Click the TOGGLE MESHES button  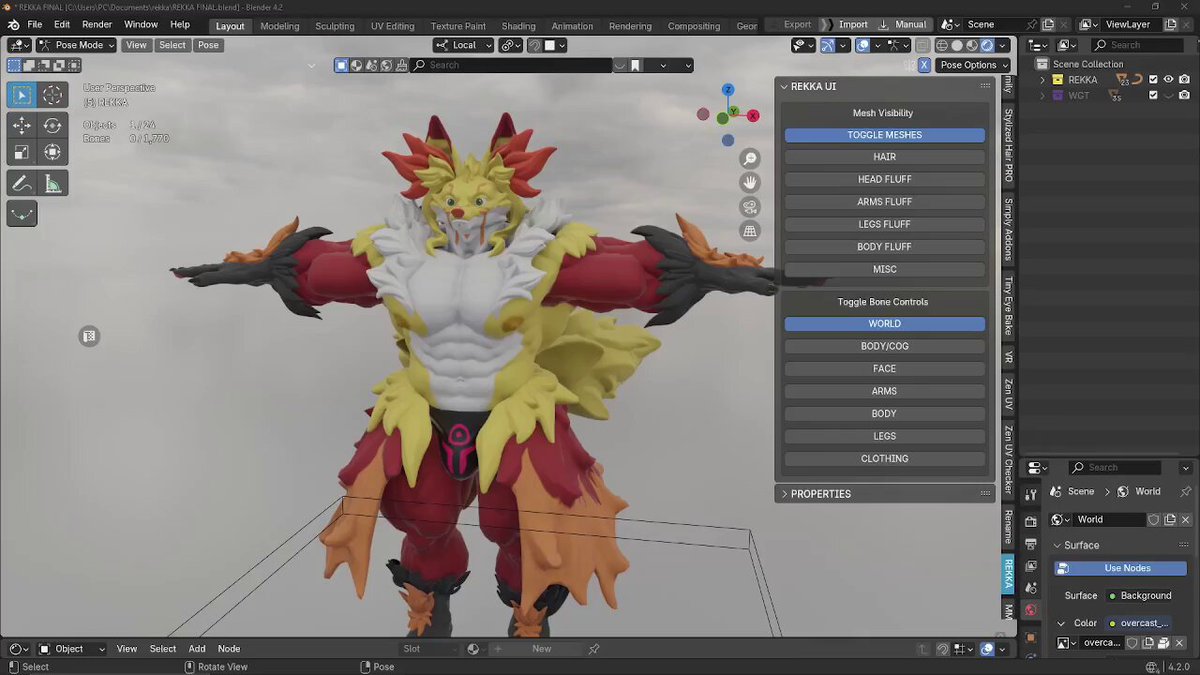click(x=885, y=135)
